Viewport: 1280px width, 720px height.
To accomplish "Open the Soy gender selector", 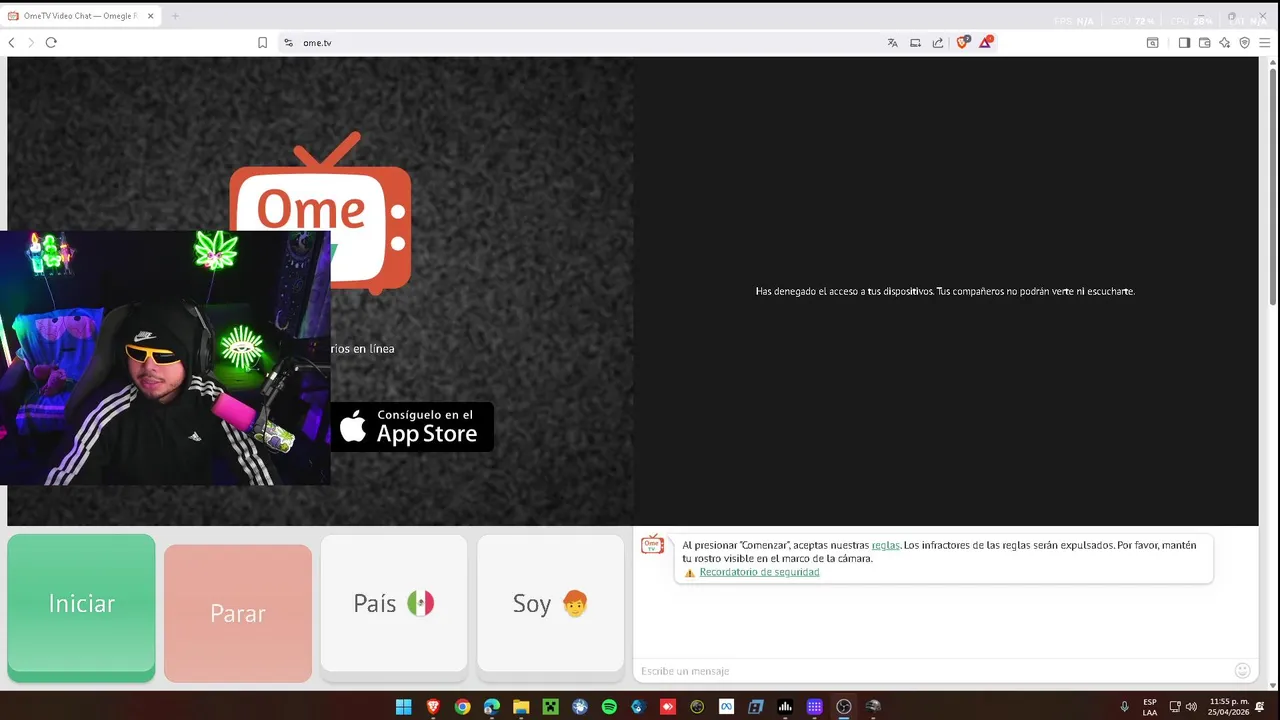I will coord(550,603).
